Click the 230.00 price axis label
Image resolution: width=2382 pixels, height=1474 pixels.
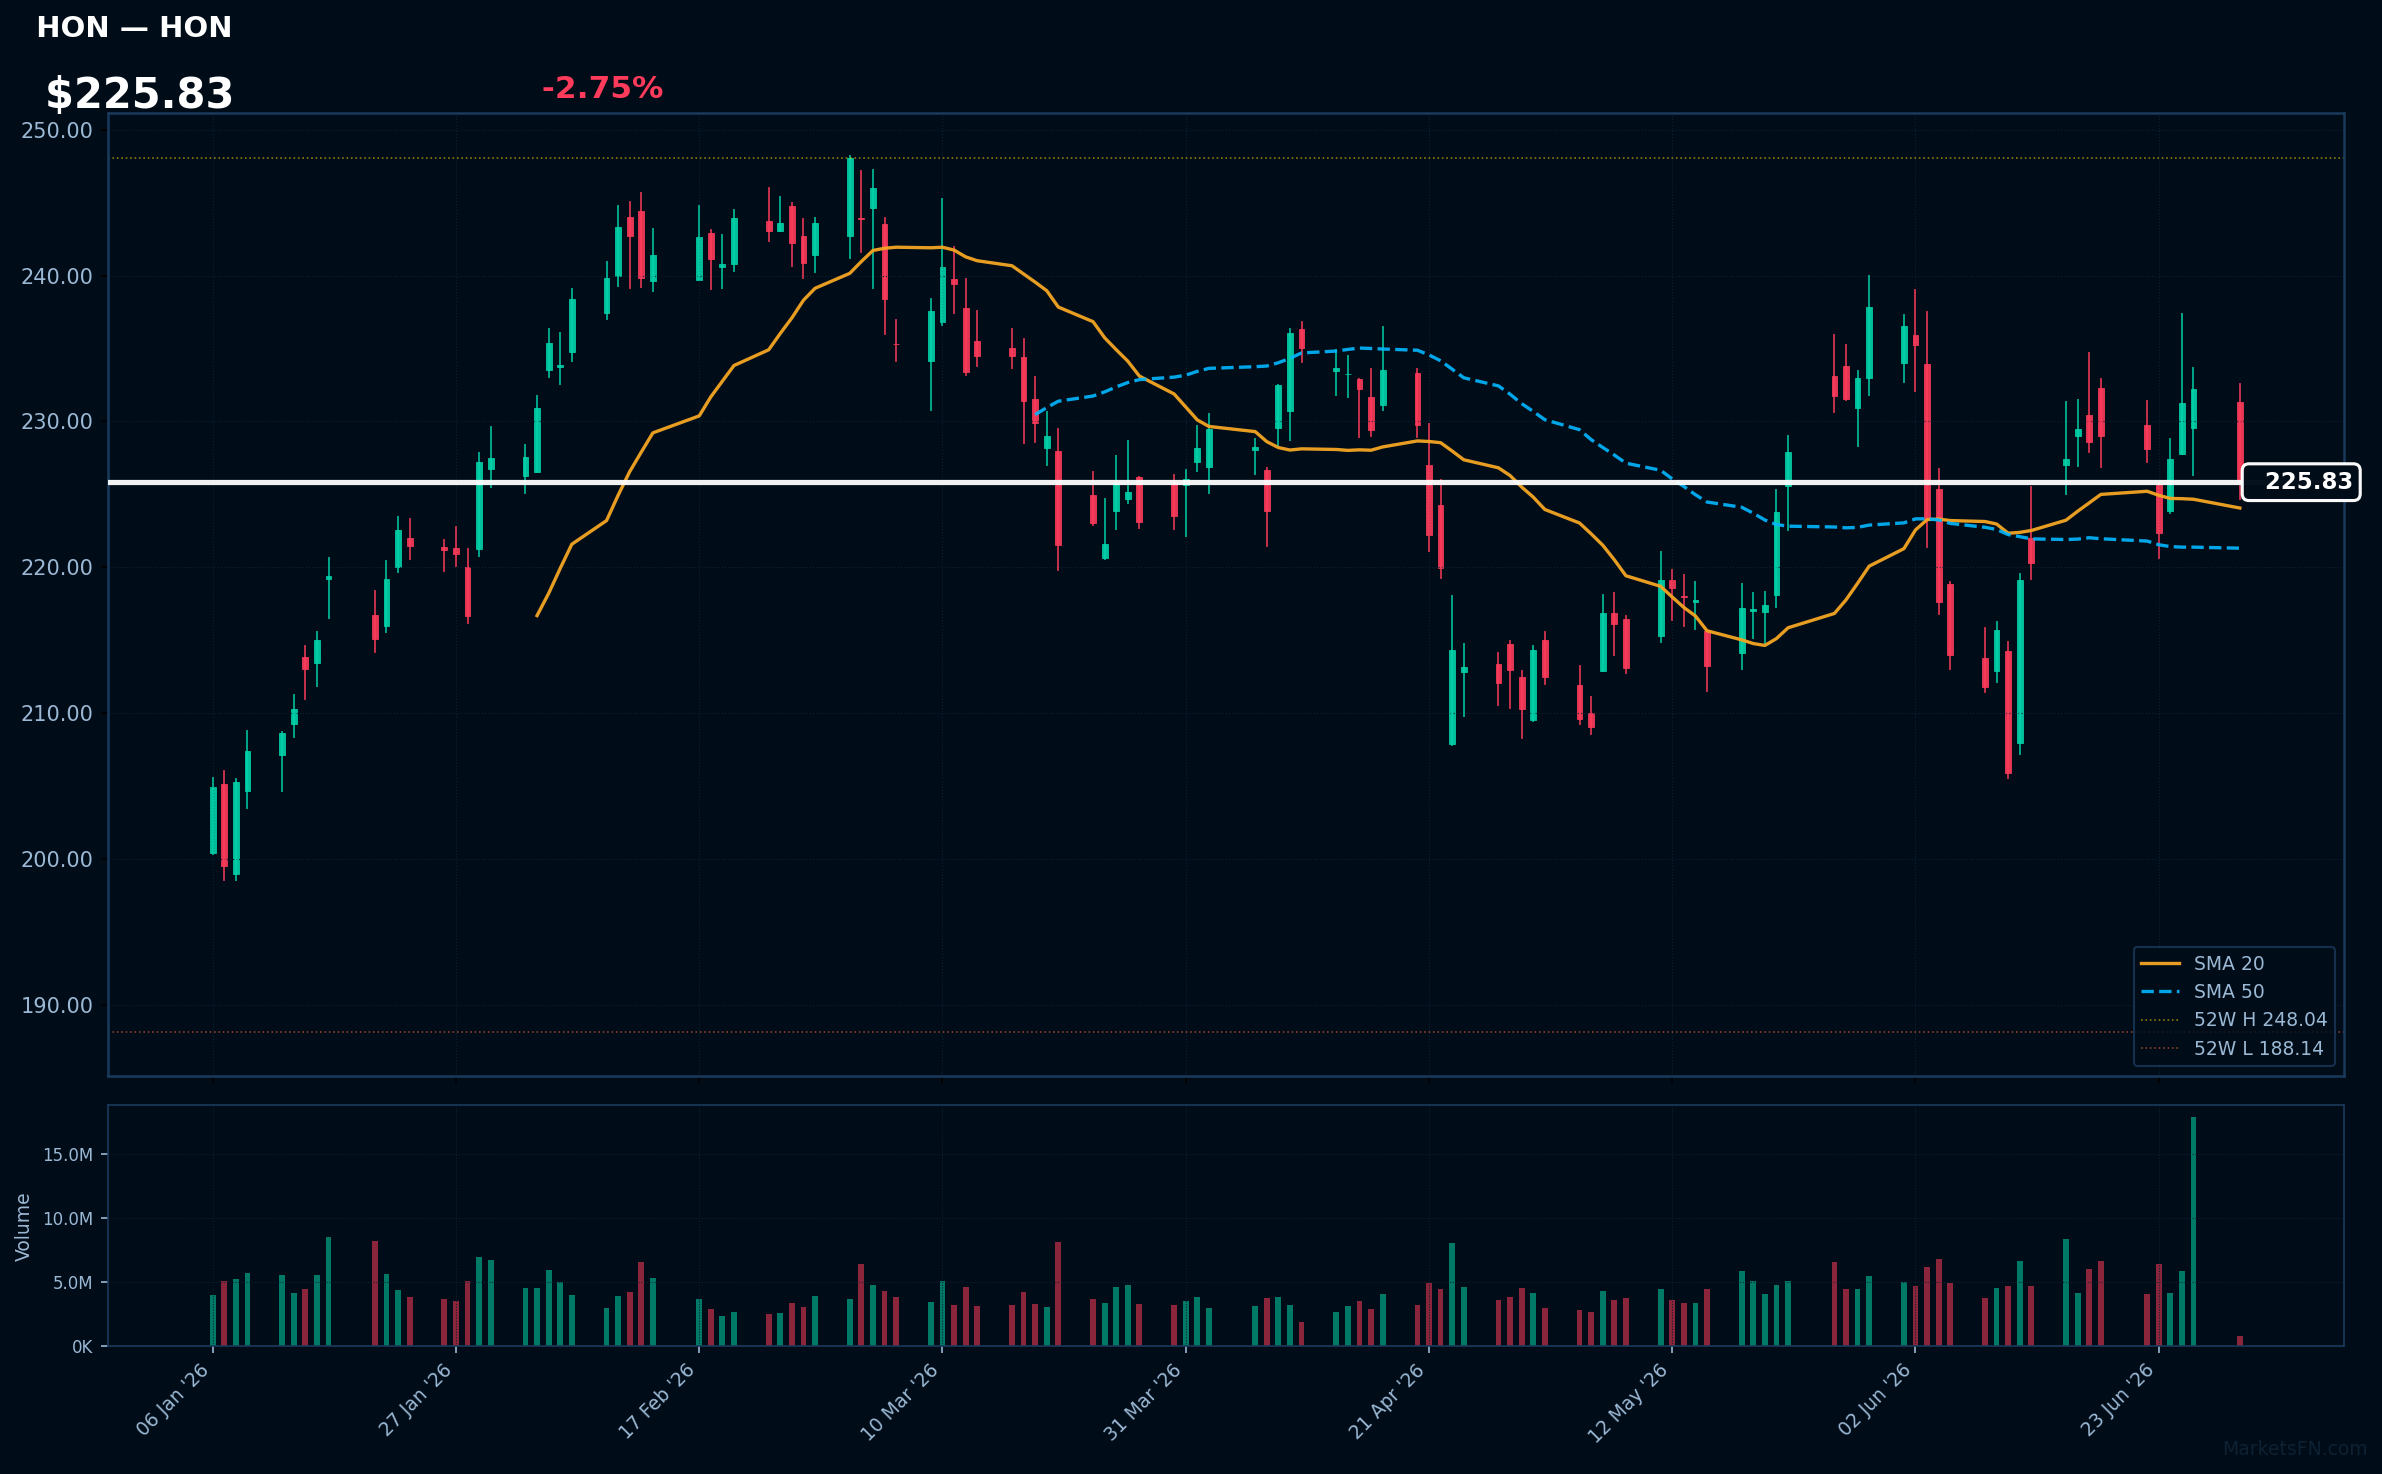57,422
